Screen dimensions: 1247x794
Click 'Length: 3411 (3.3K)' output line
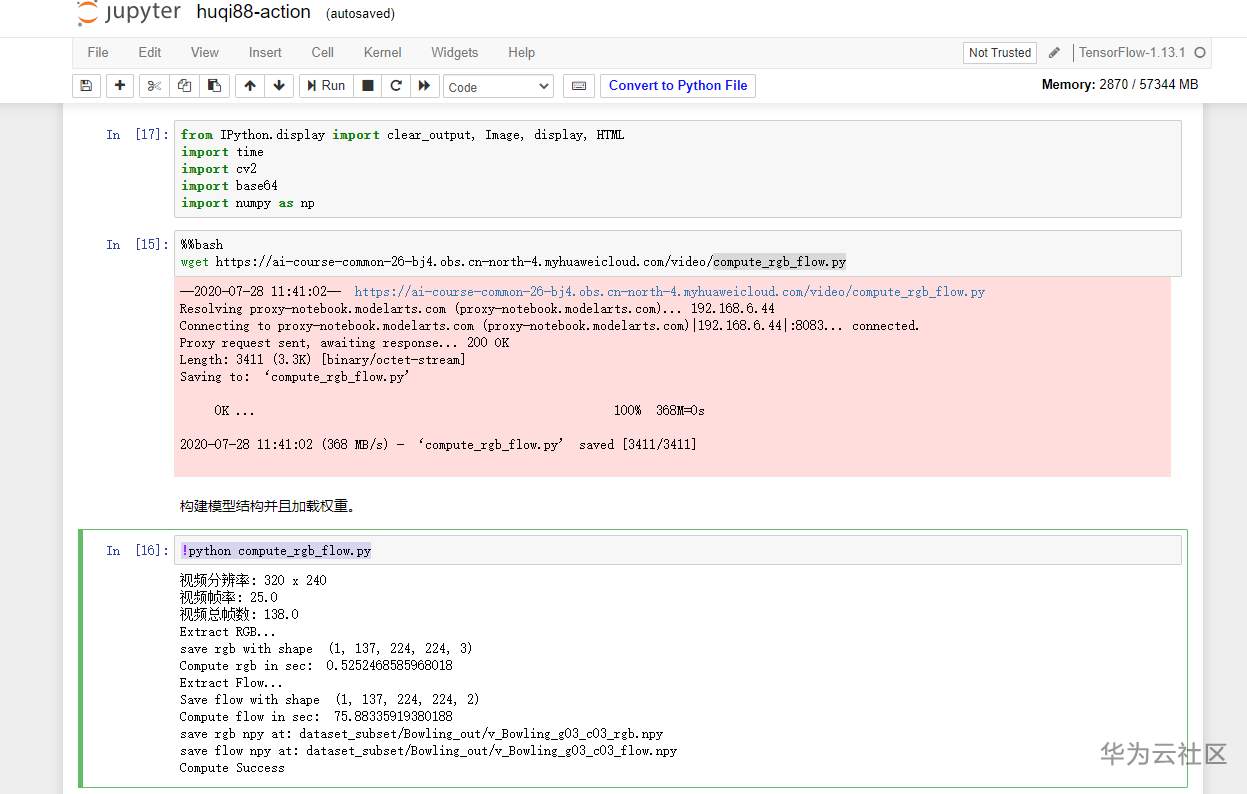pyautogui.click(x=322, y=360)
